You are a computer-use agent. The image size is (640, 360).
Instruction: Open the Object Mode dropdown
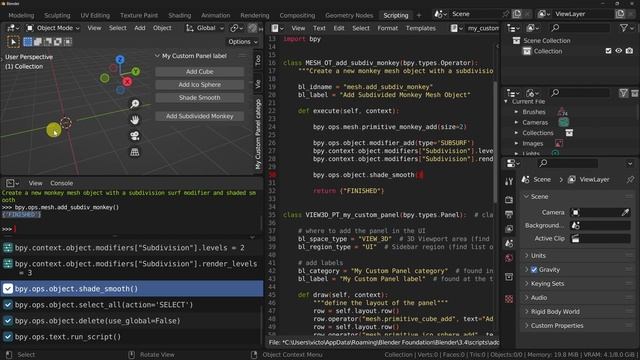coord(53,28)
